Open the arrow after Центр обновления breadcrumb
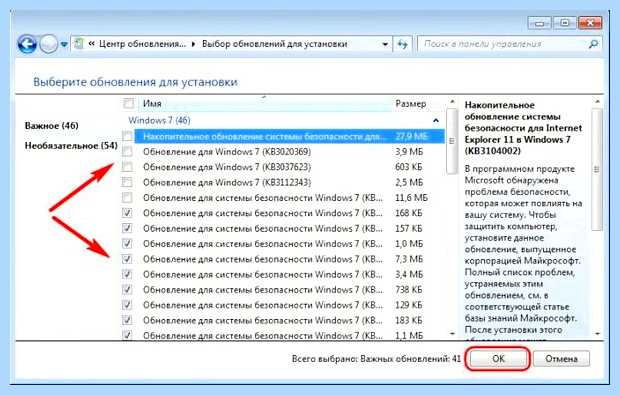The height and width of the screenshot is (395, 620). coord(193,44)
